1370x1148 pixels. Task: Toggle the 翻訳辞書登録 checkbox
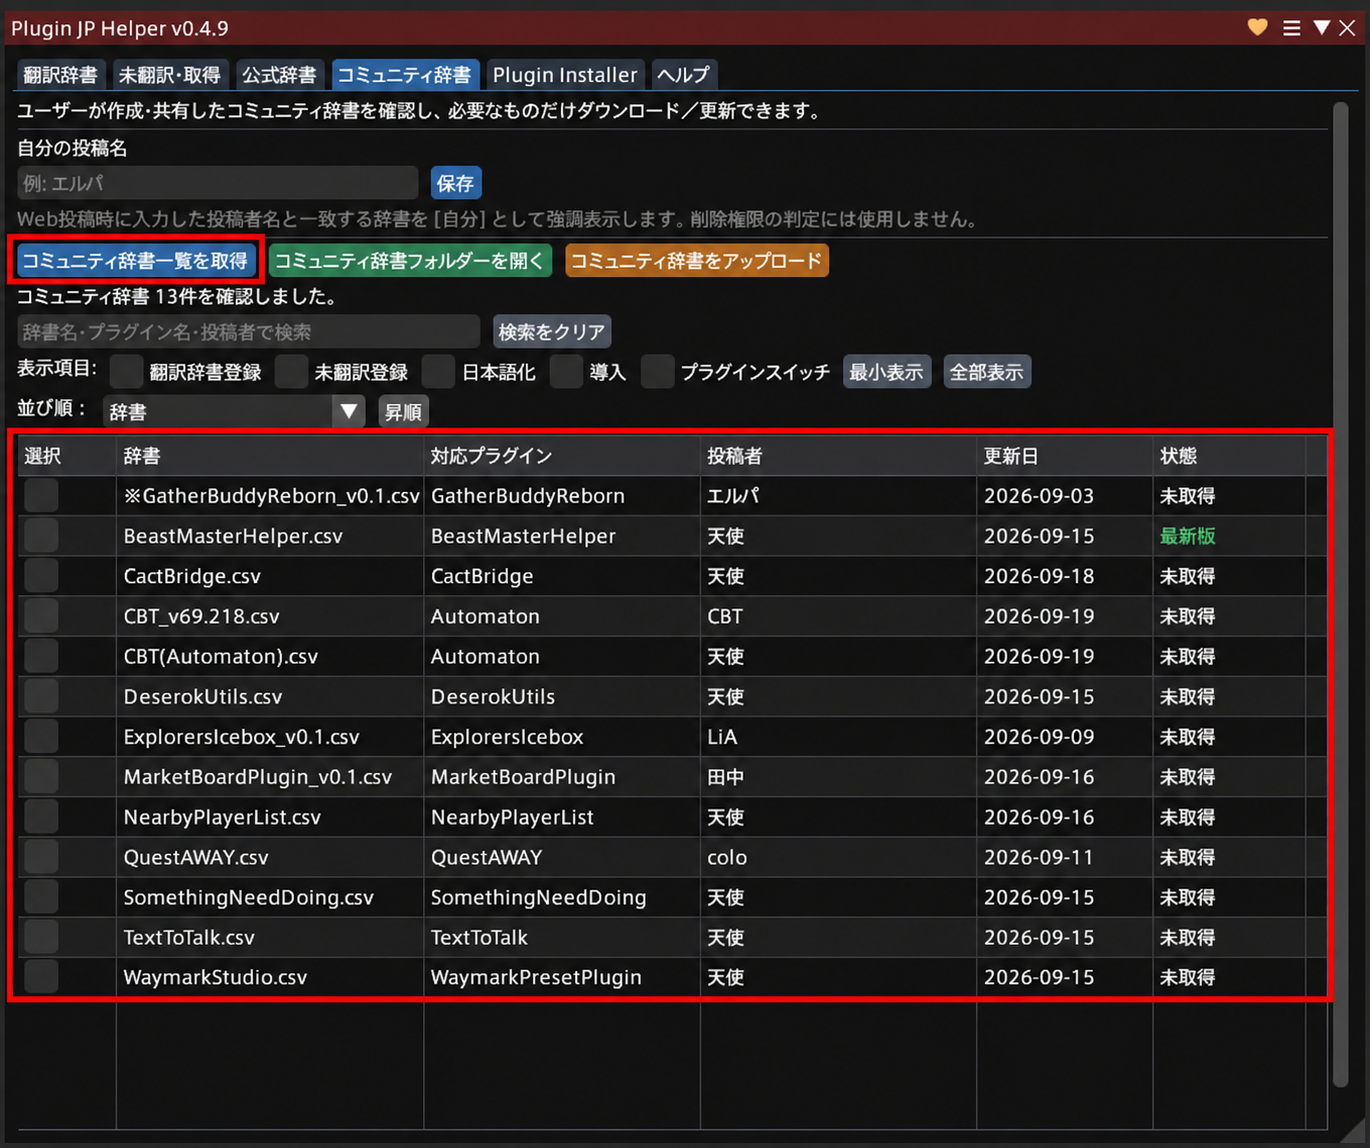click(126, 372)
